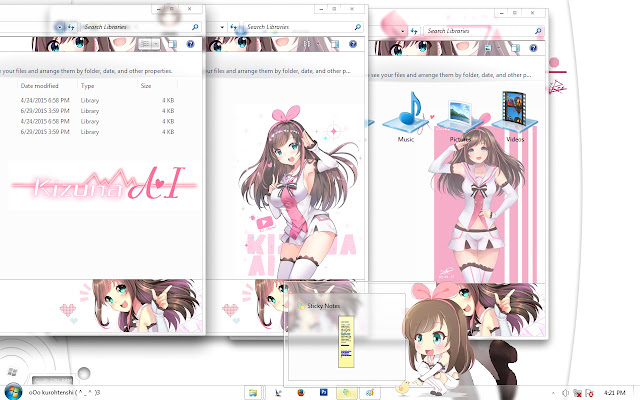Open Windows Explorer from the taskbar
The image size is (640, 400).
[x=253, y=393]
